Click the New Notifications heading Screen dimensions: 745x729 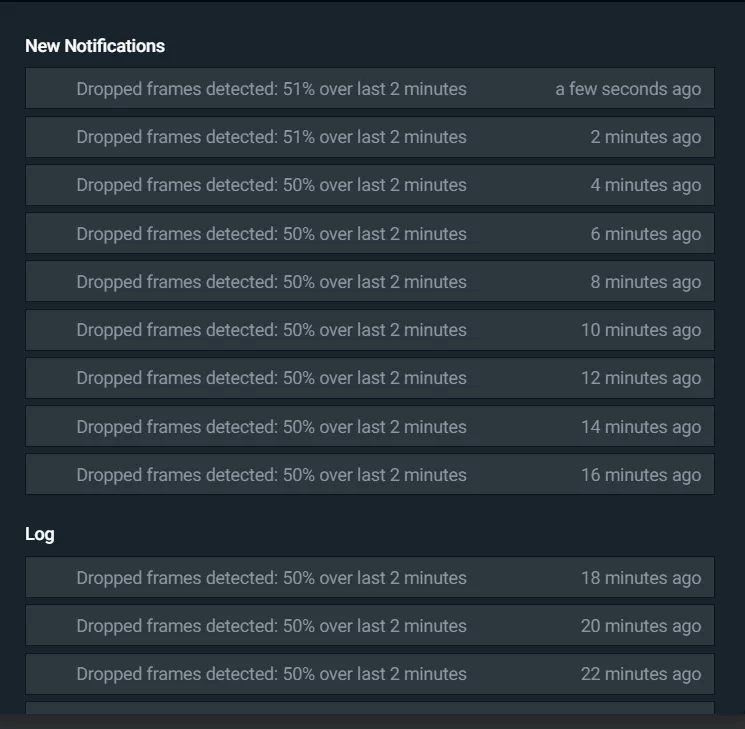(x=95, y=46)
